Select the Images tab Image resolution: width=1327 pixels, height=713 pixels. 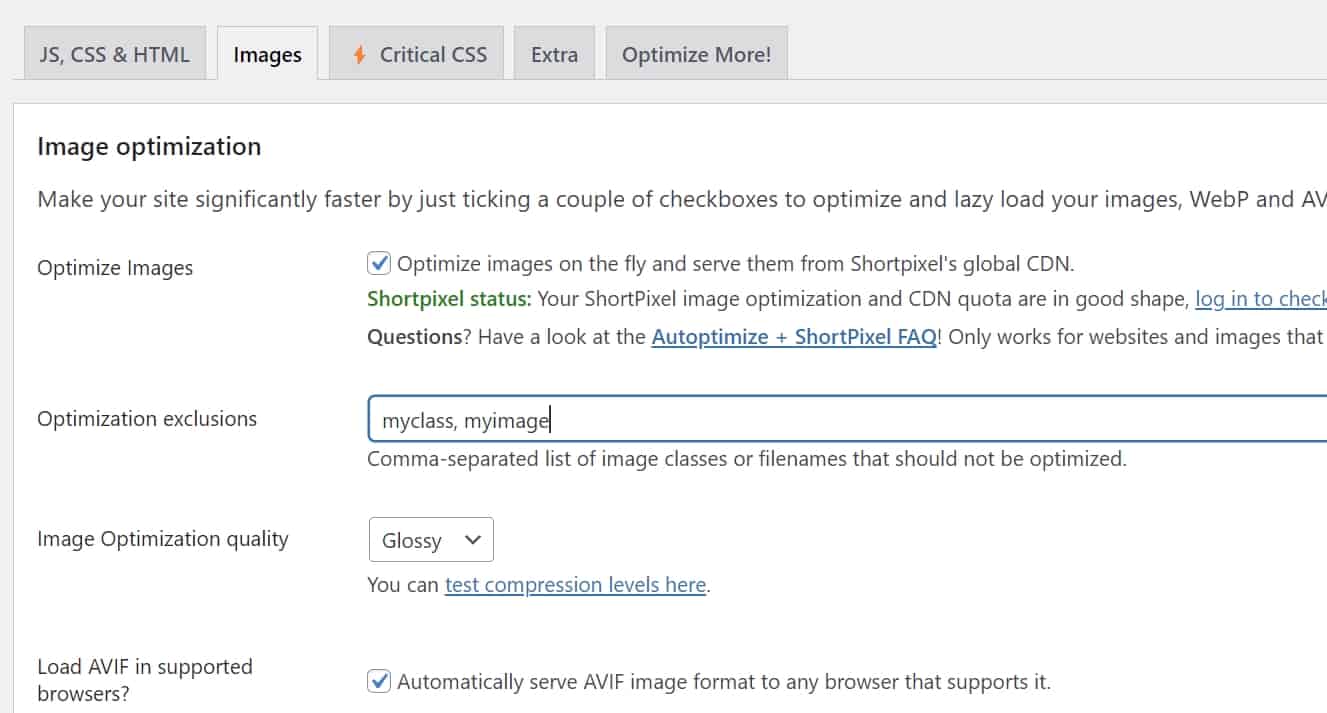267,55
